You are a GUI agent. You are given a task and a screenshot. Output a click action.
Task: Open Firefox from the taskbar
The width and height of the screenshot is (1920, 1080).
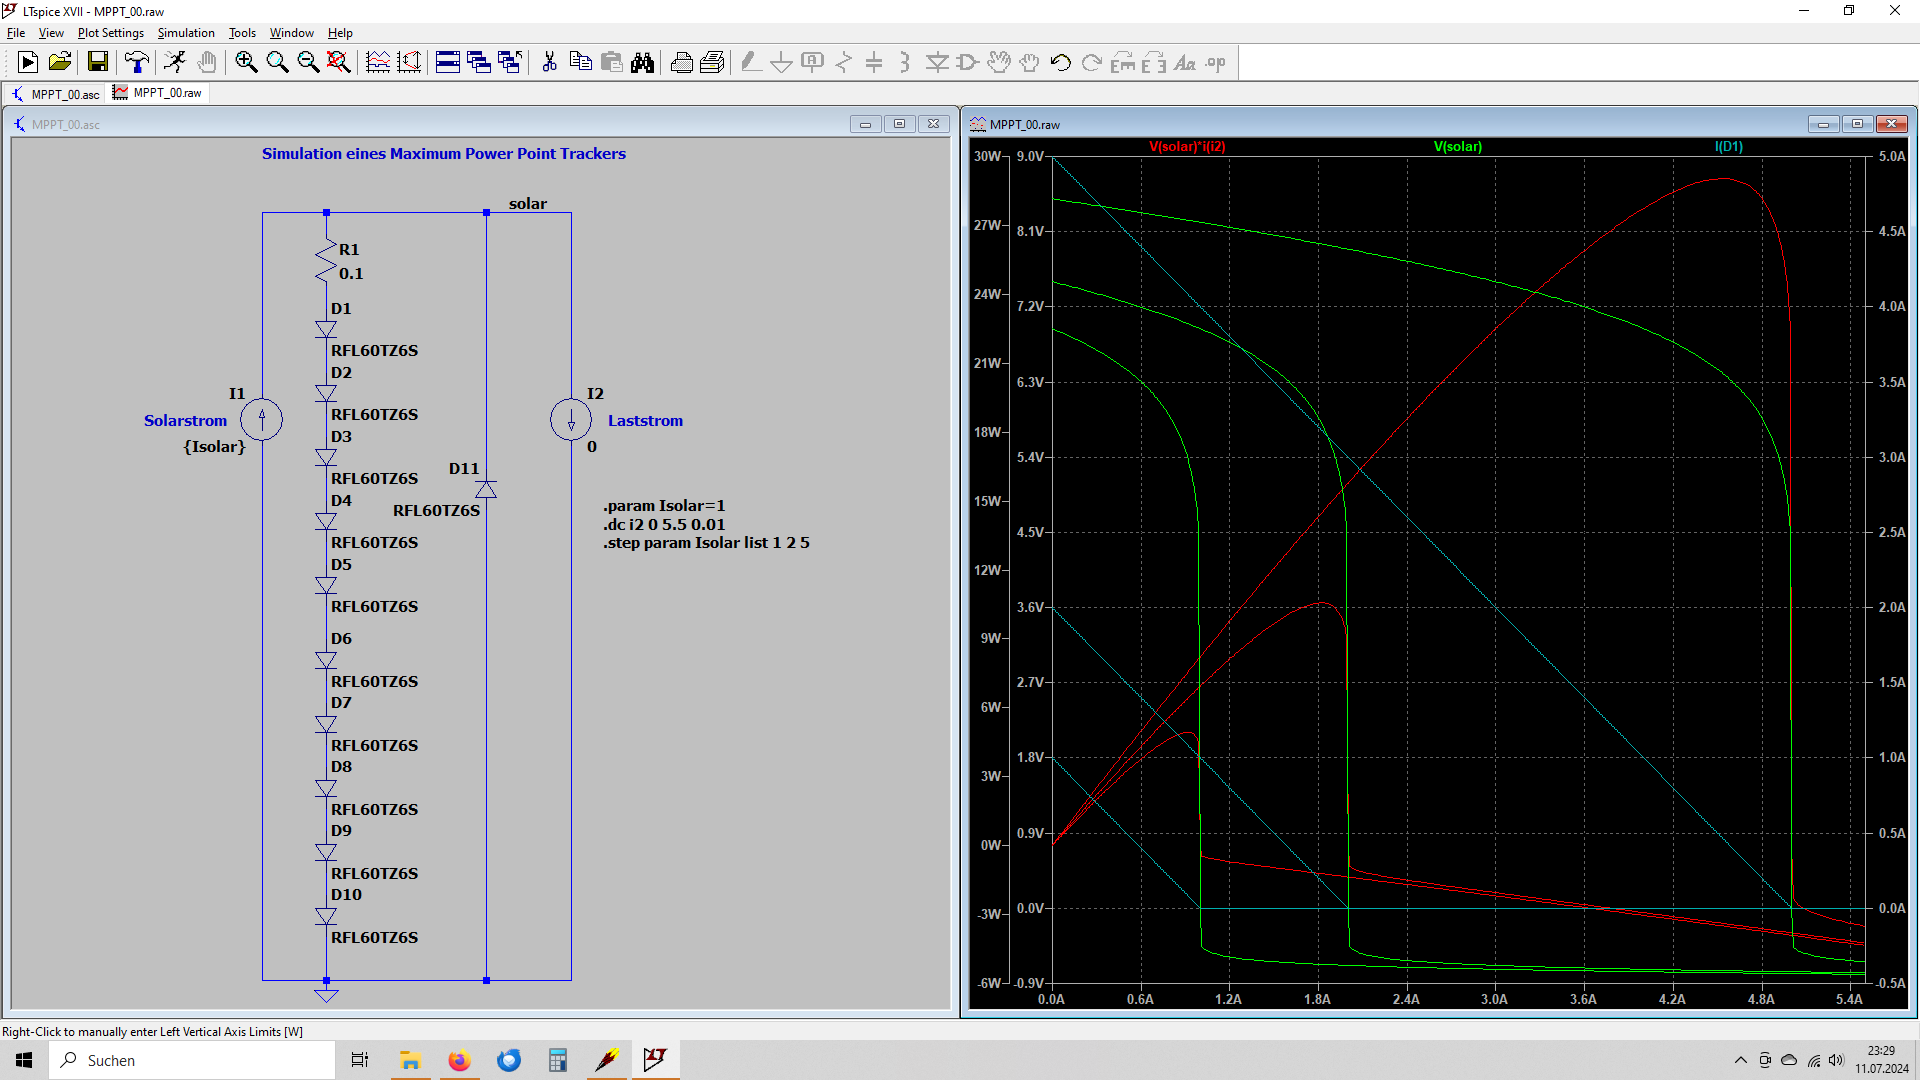click(459, 1060)
